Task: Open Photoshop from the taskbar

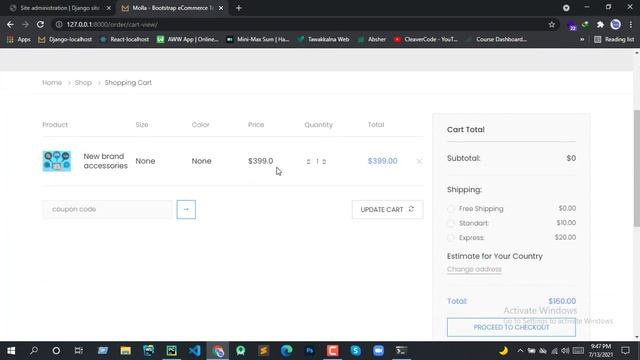Action: (310, 351)
